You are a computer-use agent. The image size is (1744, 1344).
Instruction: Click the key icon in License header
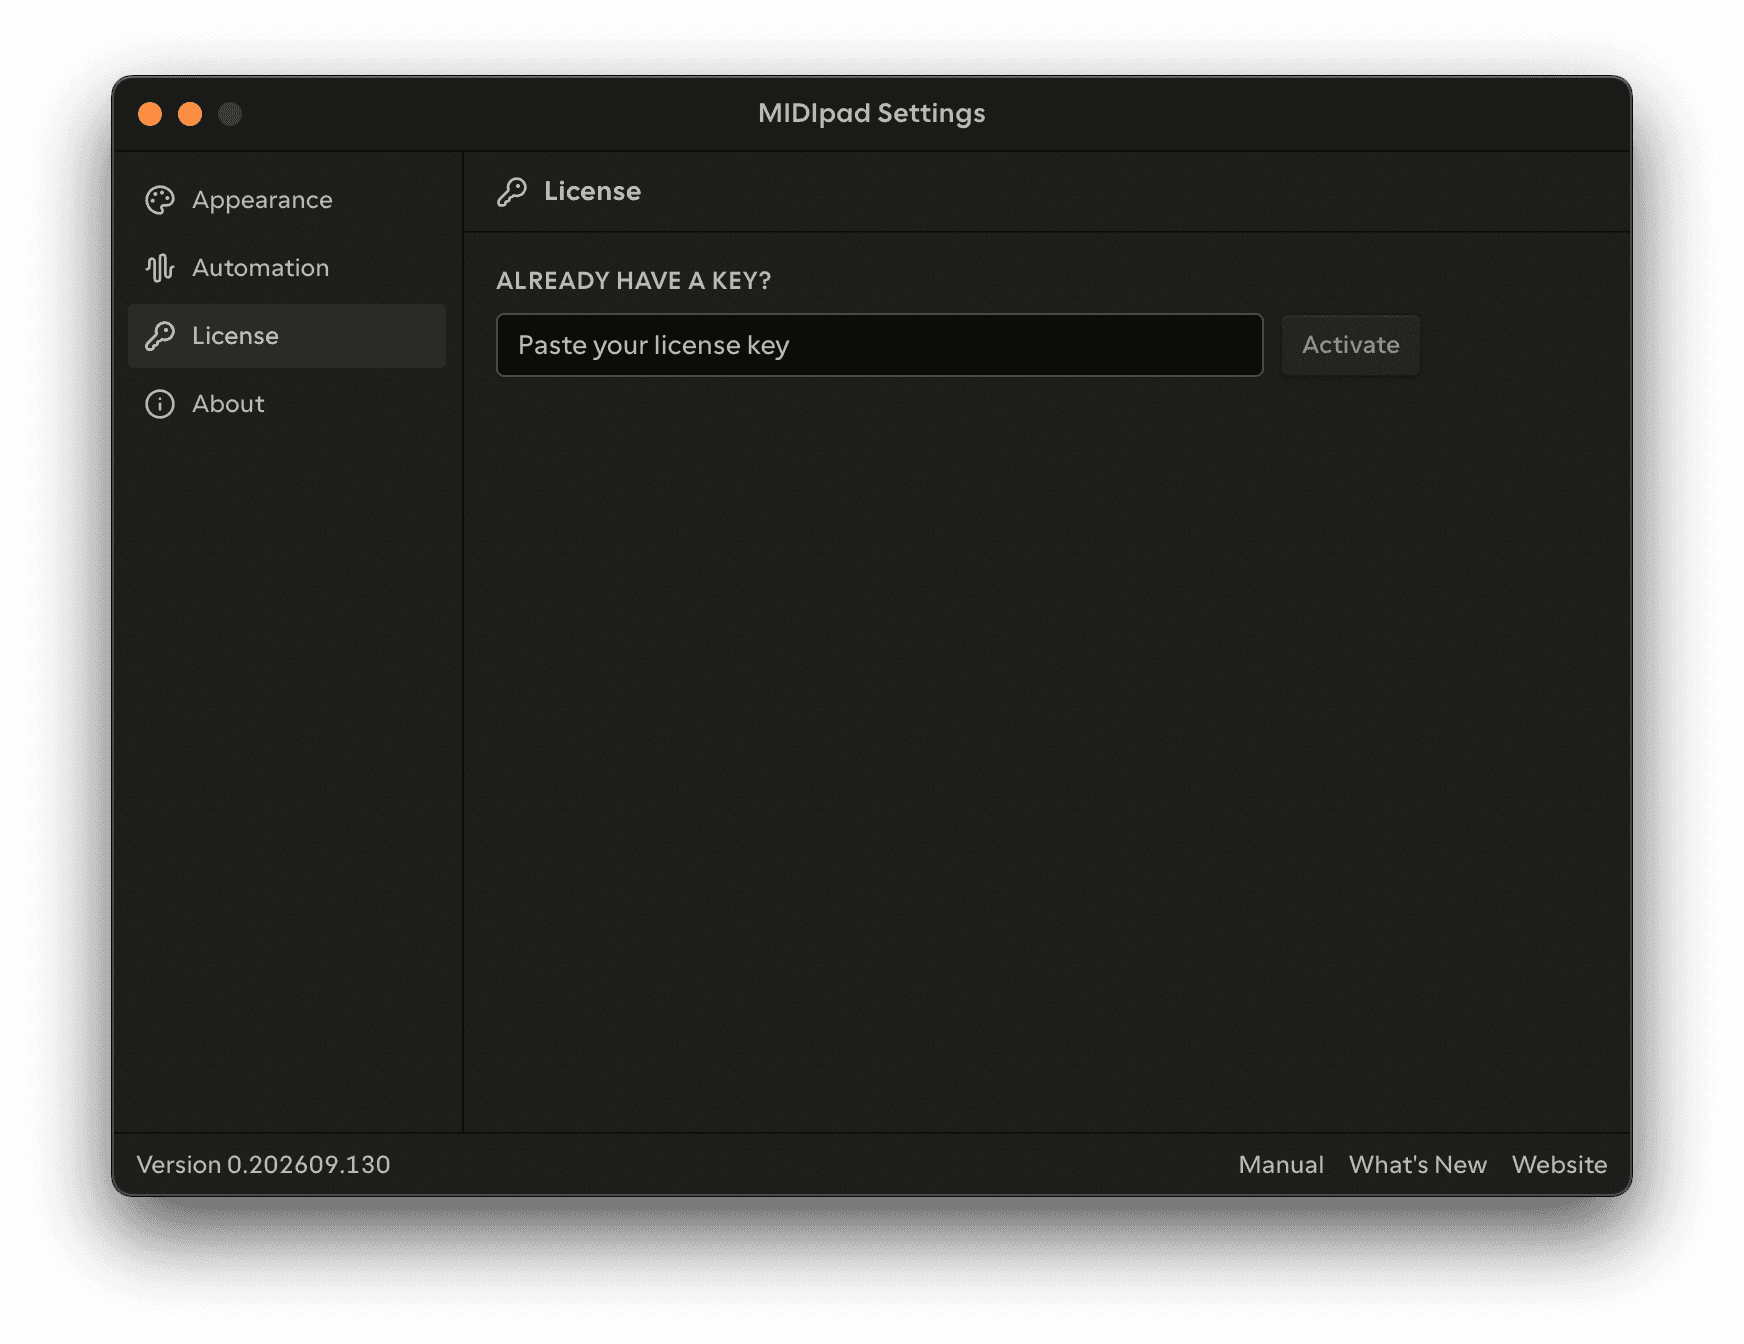pyautogui.click(x=512, y=191)
